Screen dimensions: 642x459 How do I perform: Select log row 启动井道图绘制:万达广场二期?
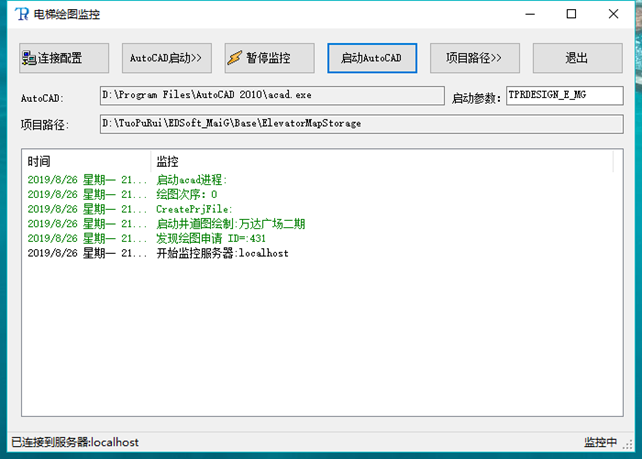pos(228,224)
